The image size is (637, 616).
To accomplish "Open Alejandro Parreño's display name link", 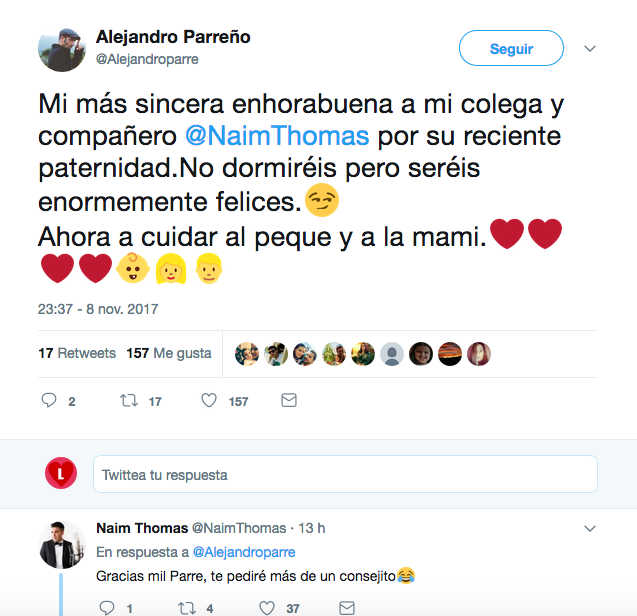I will point(173,37).
